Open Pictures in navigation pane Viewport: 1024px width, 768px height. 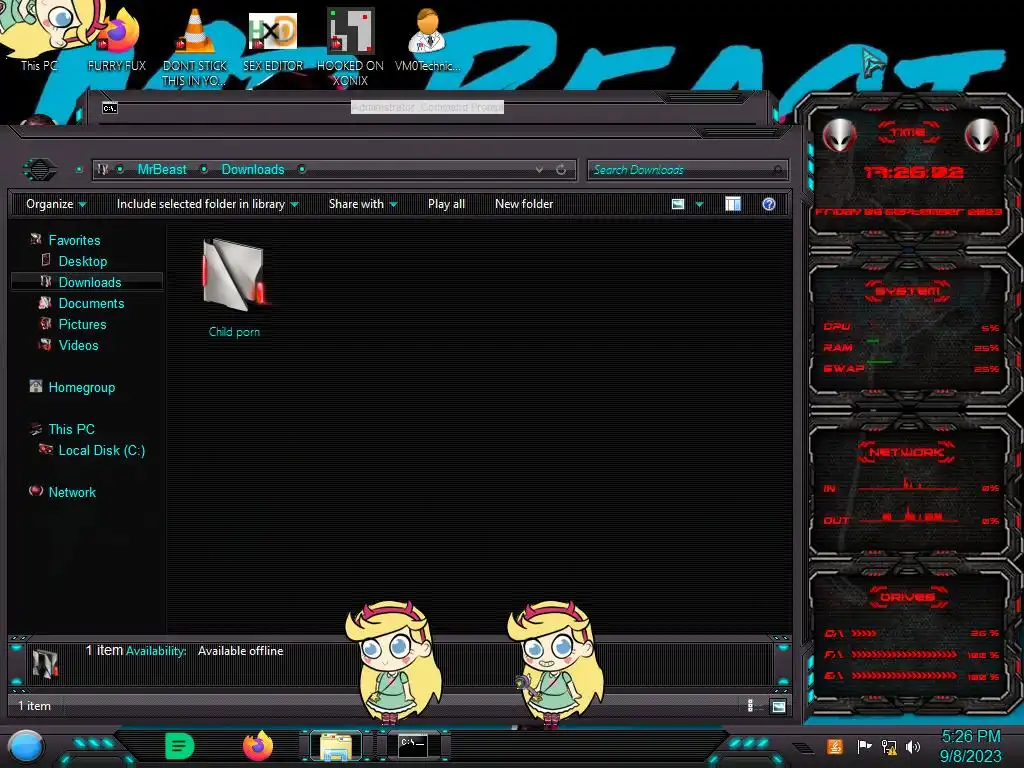click(82, 325)
